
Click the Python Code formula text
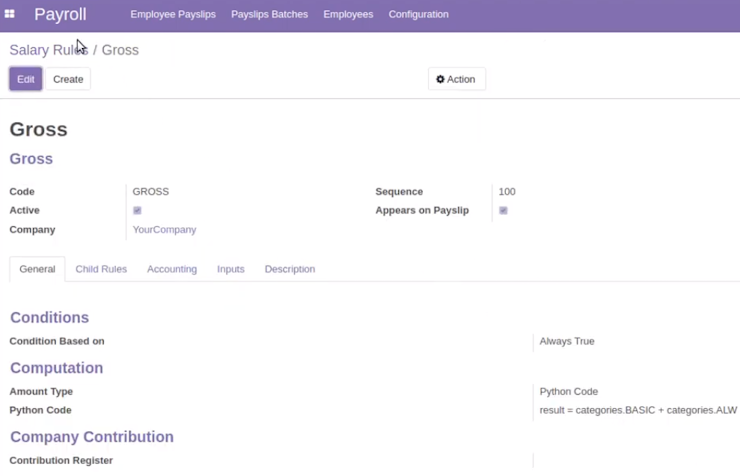[638, 410]
